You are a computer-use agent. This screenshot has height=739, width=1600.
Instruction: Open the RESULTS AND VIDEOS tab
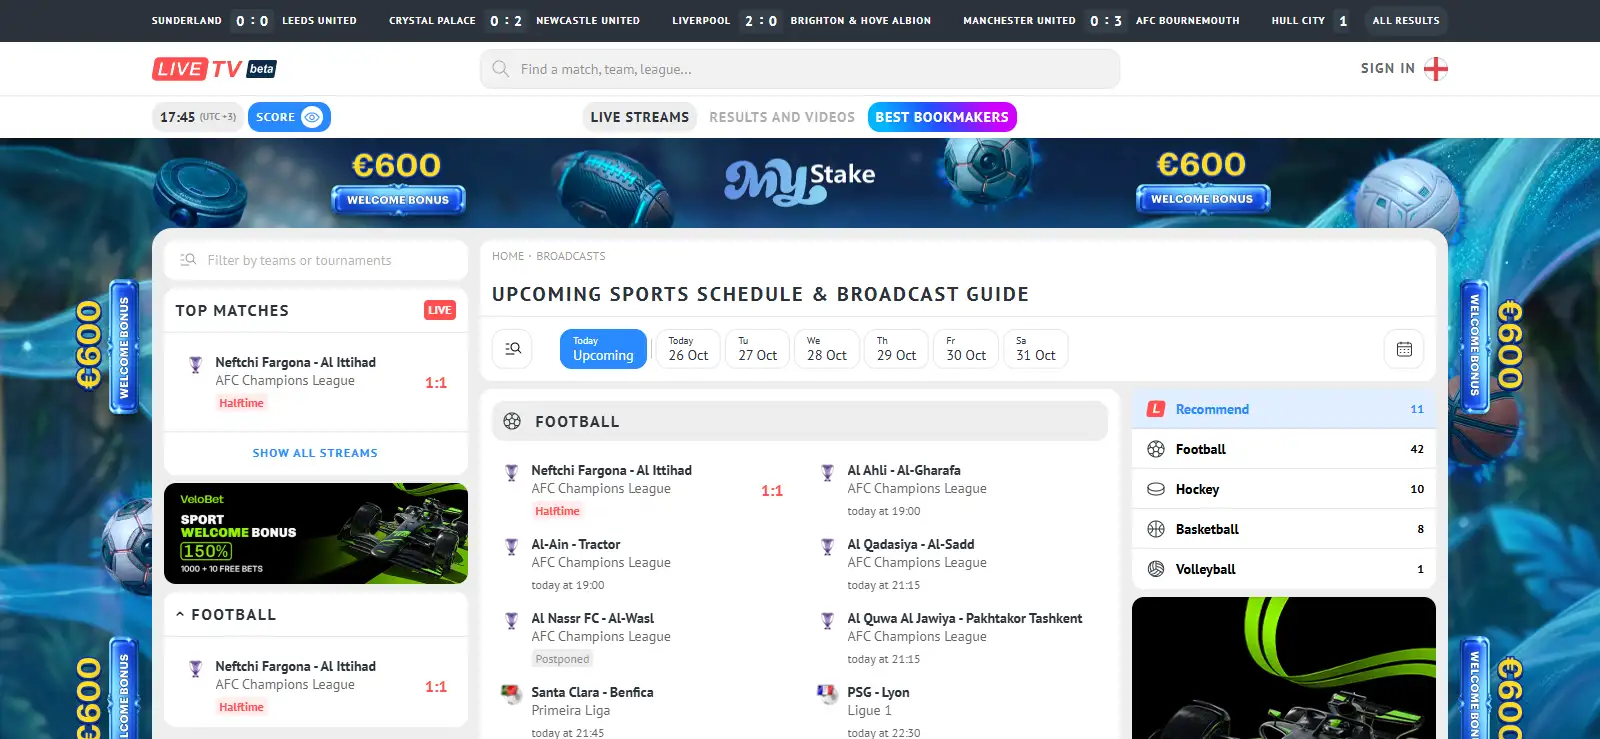[782, 117]
